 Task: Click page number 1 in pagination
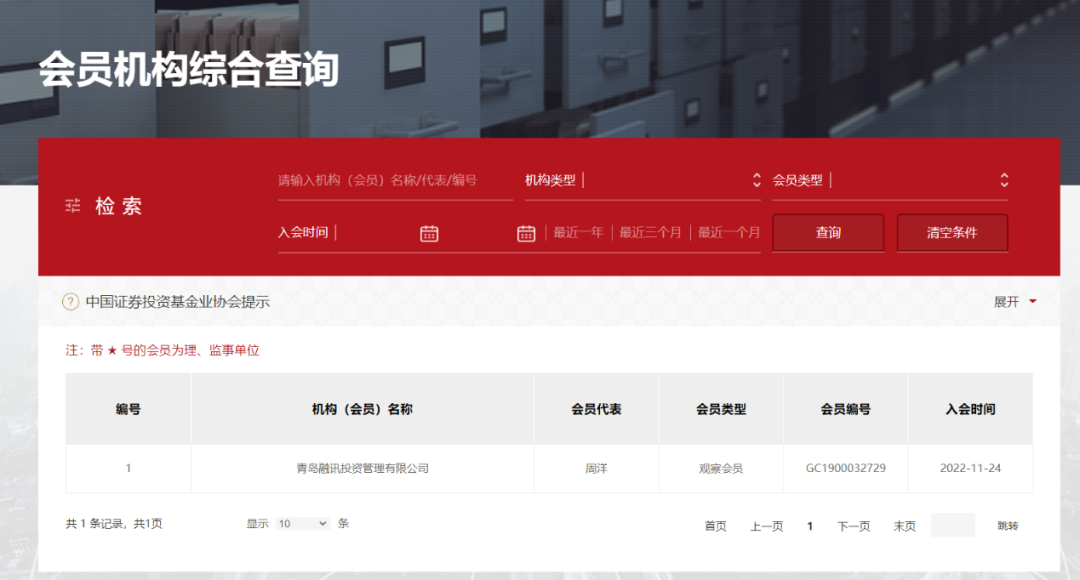809,524
